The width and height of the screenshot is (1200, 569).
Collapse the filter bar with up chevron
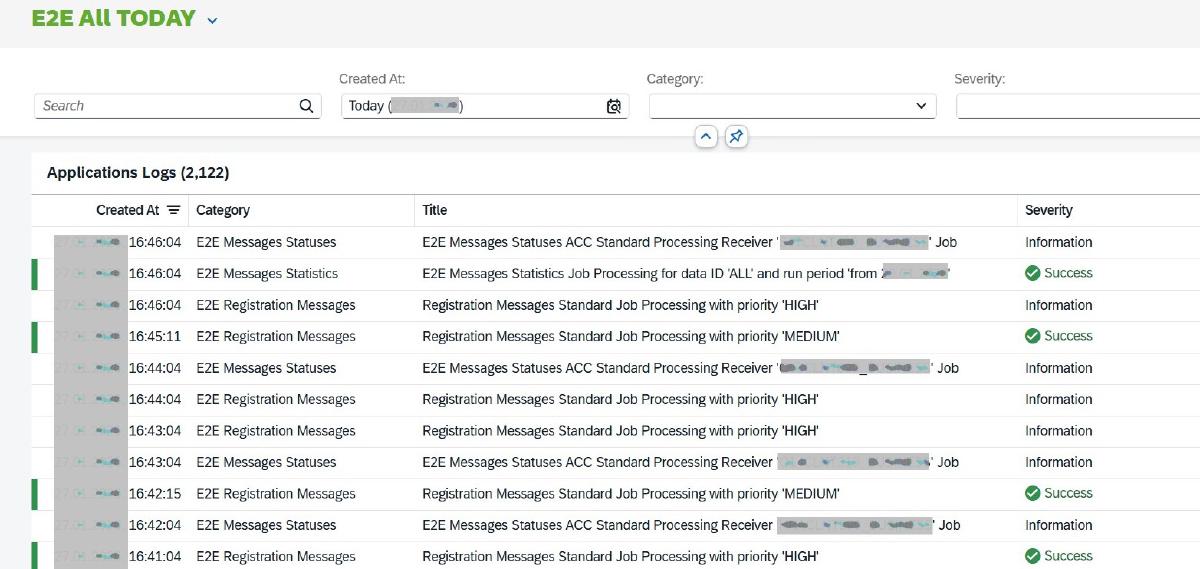click(706, 137)
